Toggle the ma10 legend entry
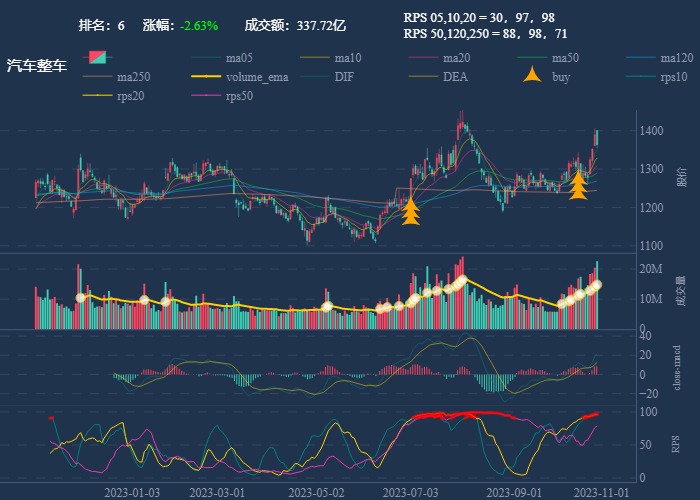Image resolution: width=700 pixels, height=500 pixels. coord(314,58)
